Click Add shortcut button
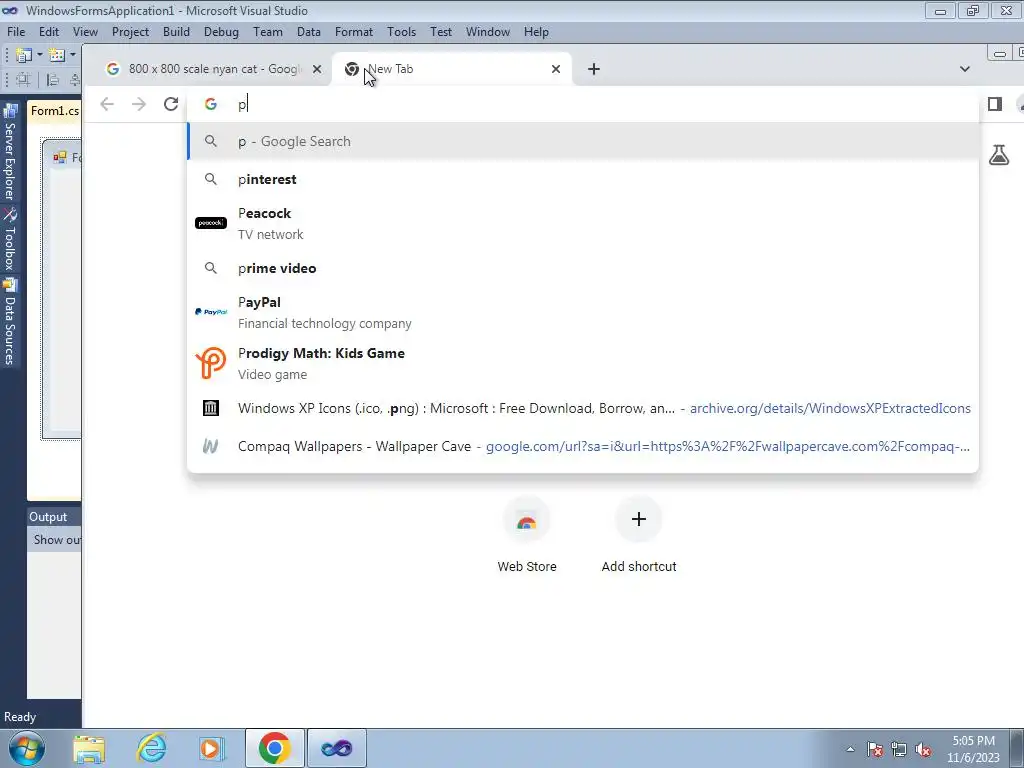The image size is (1024, 768). tap(639, 536)
